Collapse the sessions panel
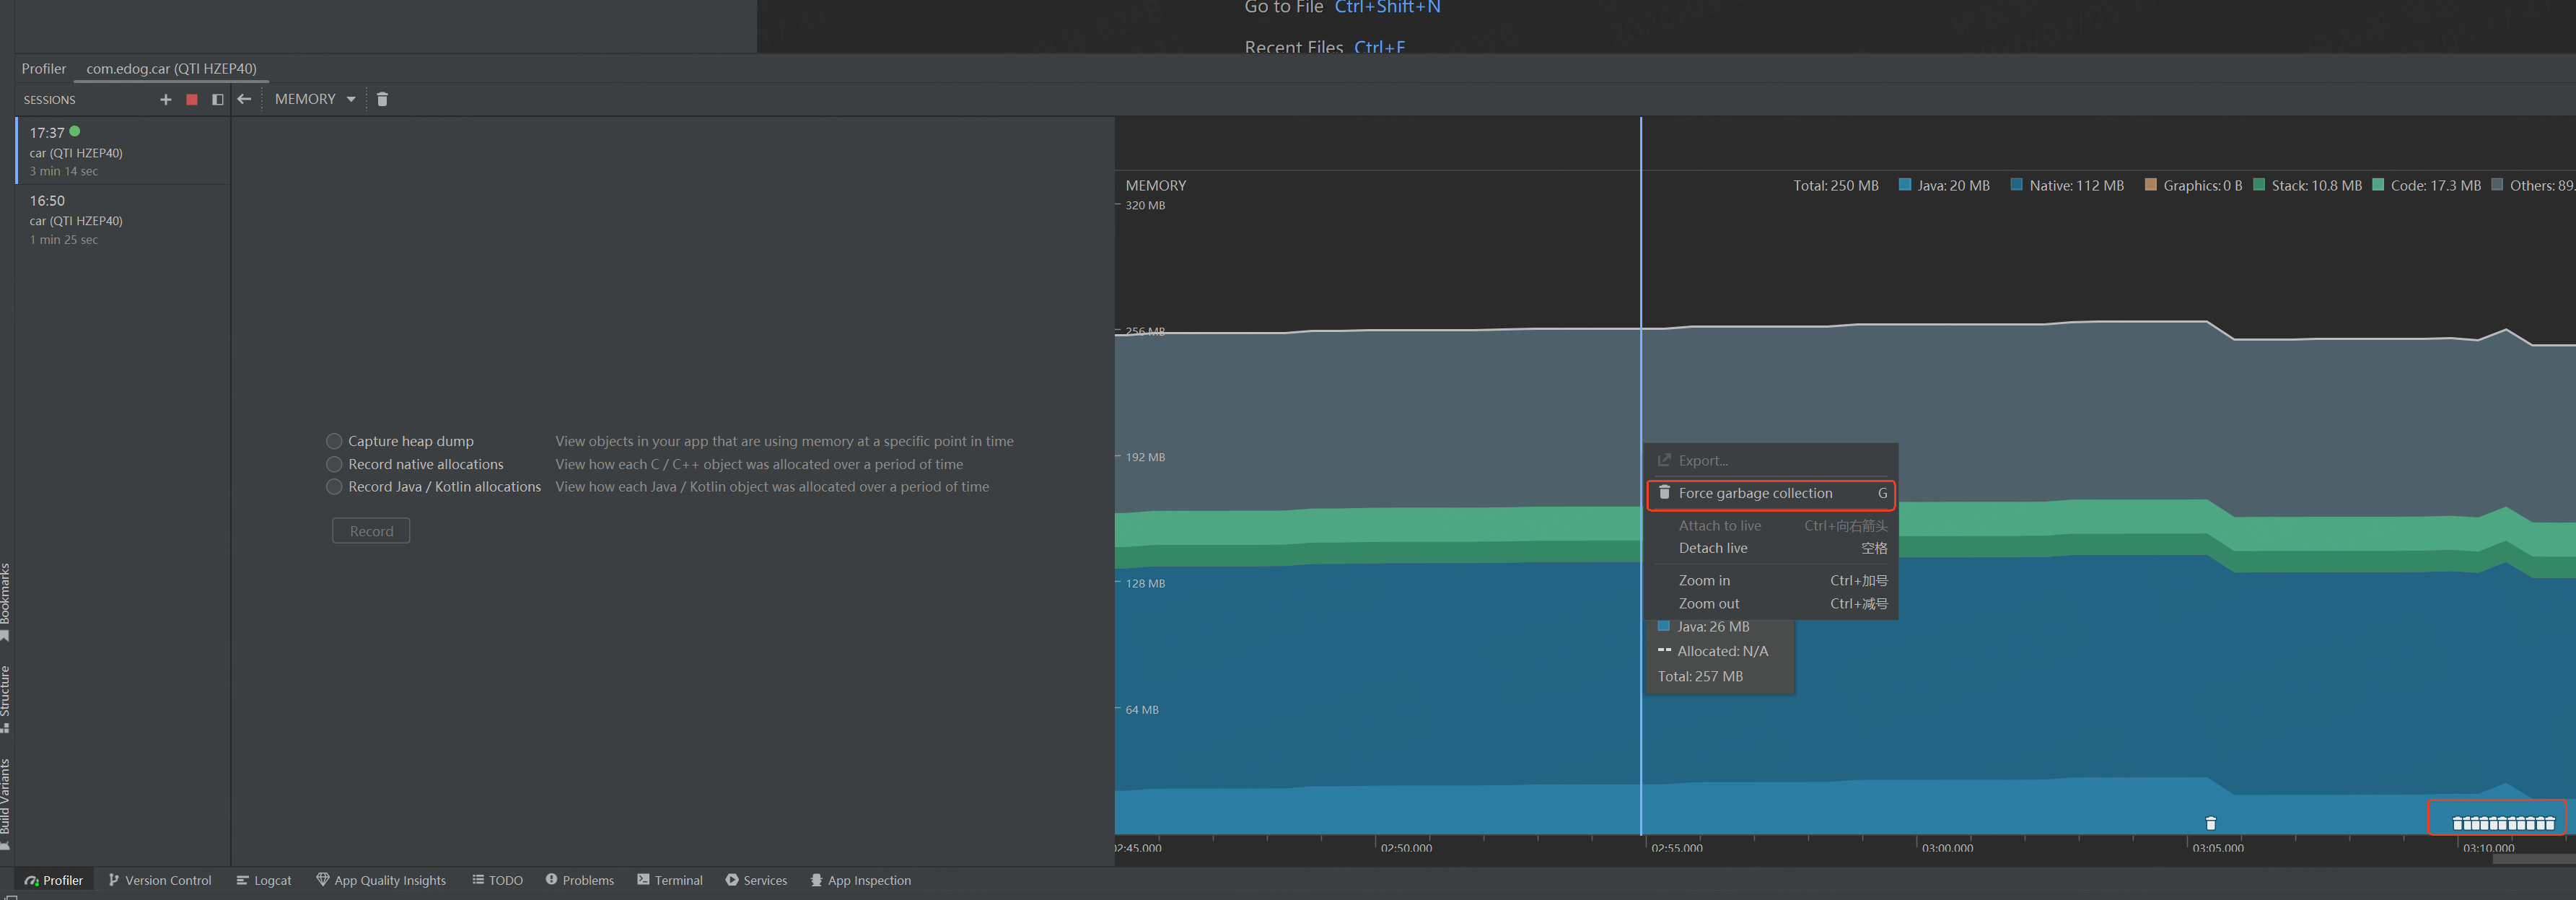Screen dimensions: 2576x900 click(x=218, y=99)
